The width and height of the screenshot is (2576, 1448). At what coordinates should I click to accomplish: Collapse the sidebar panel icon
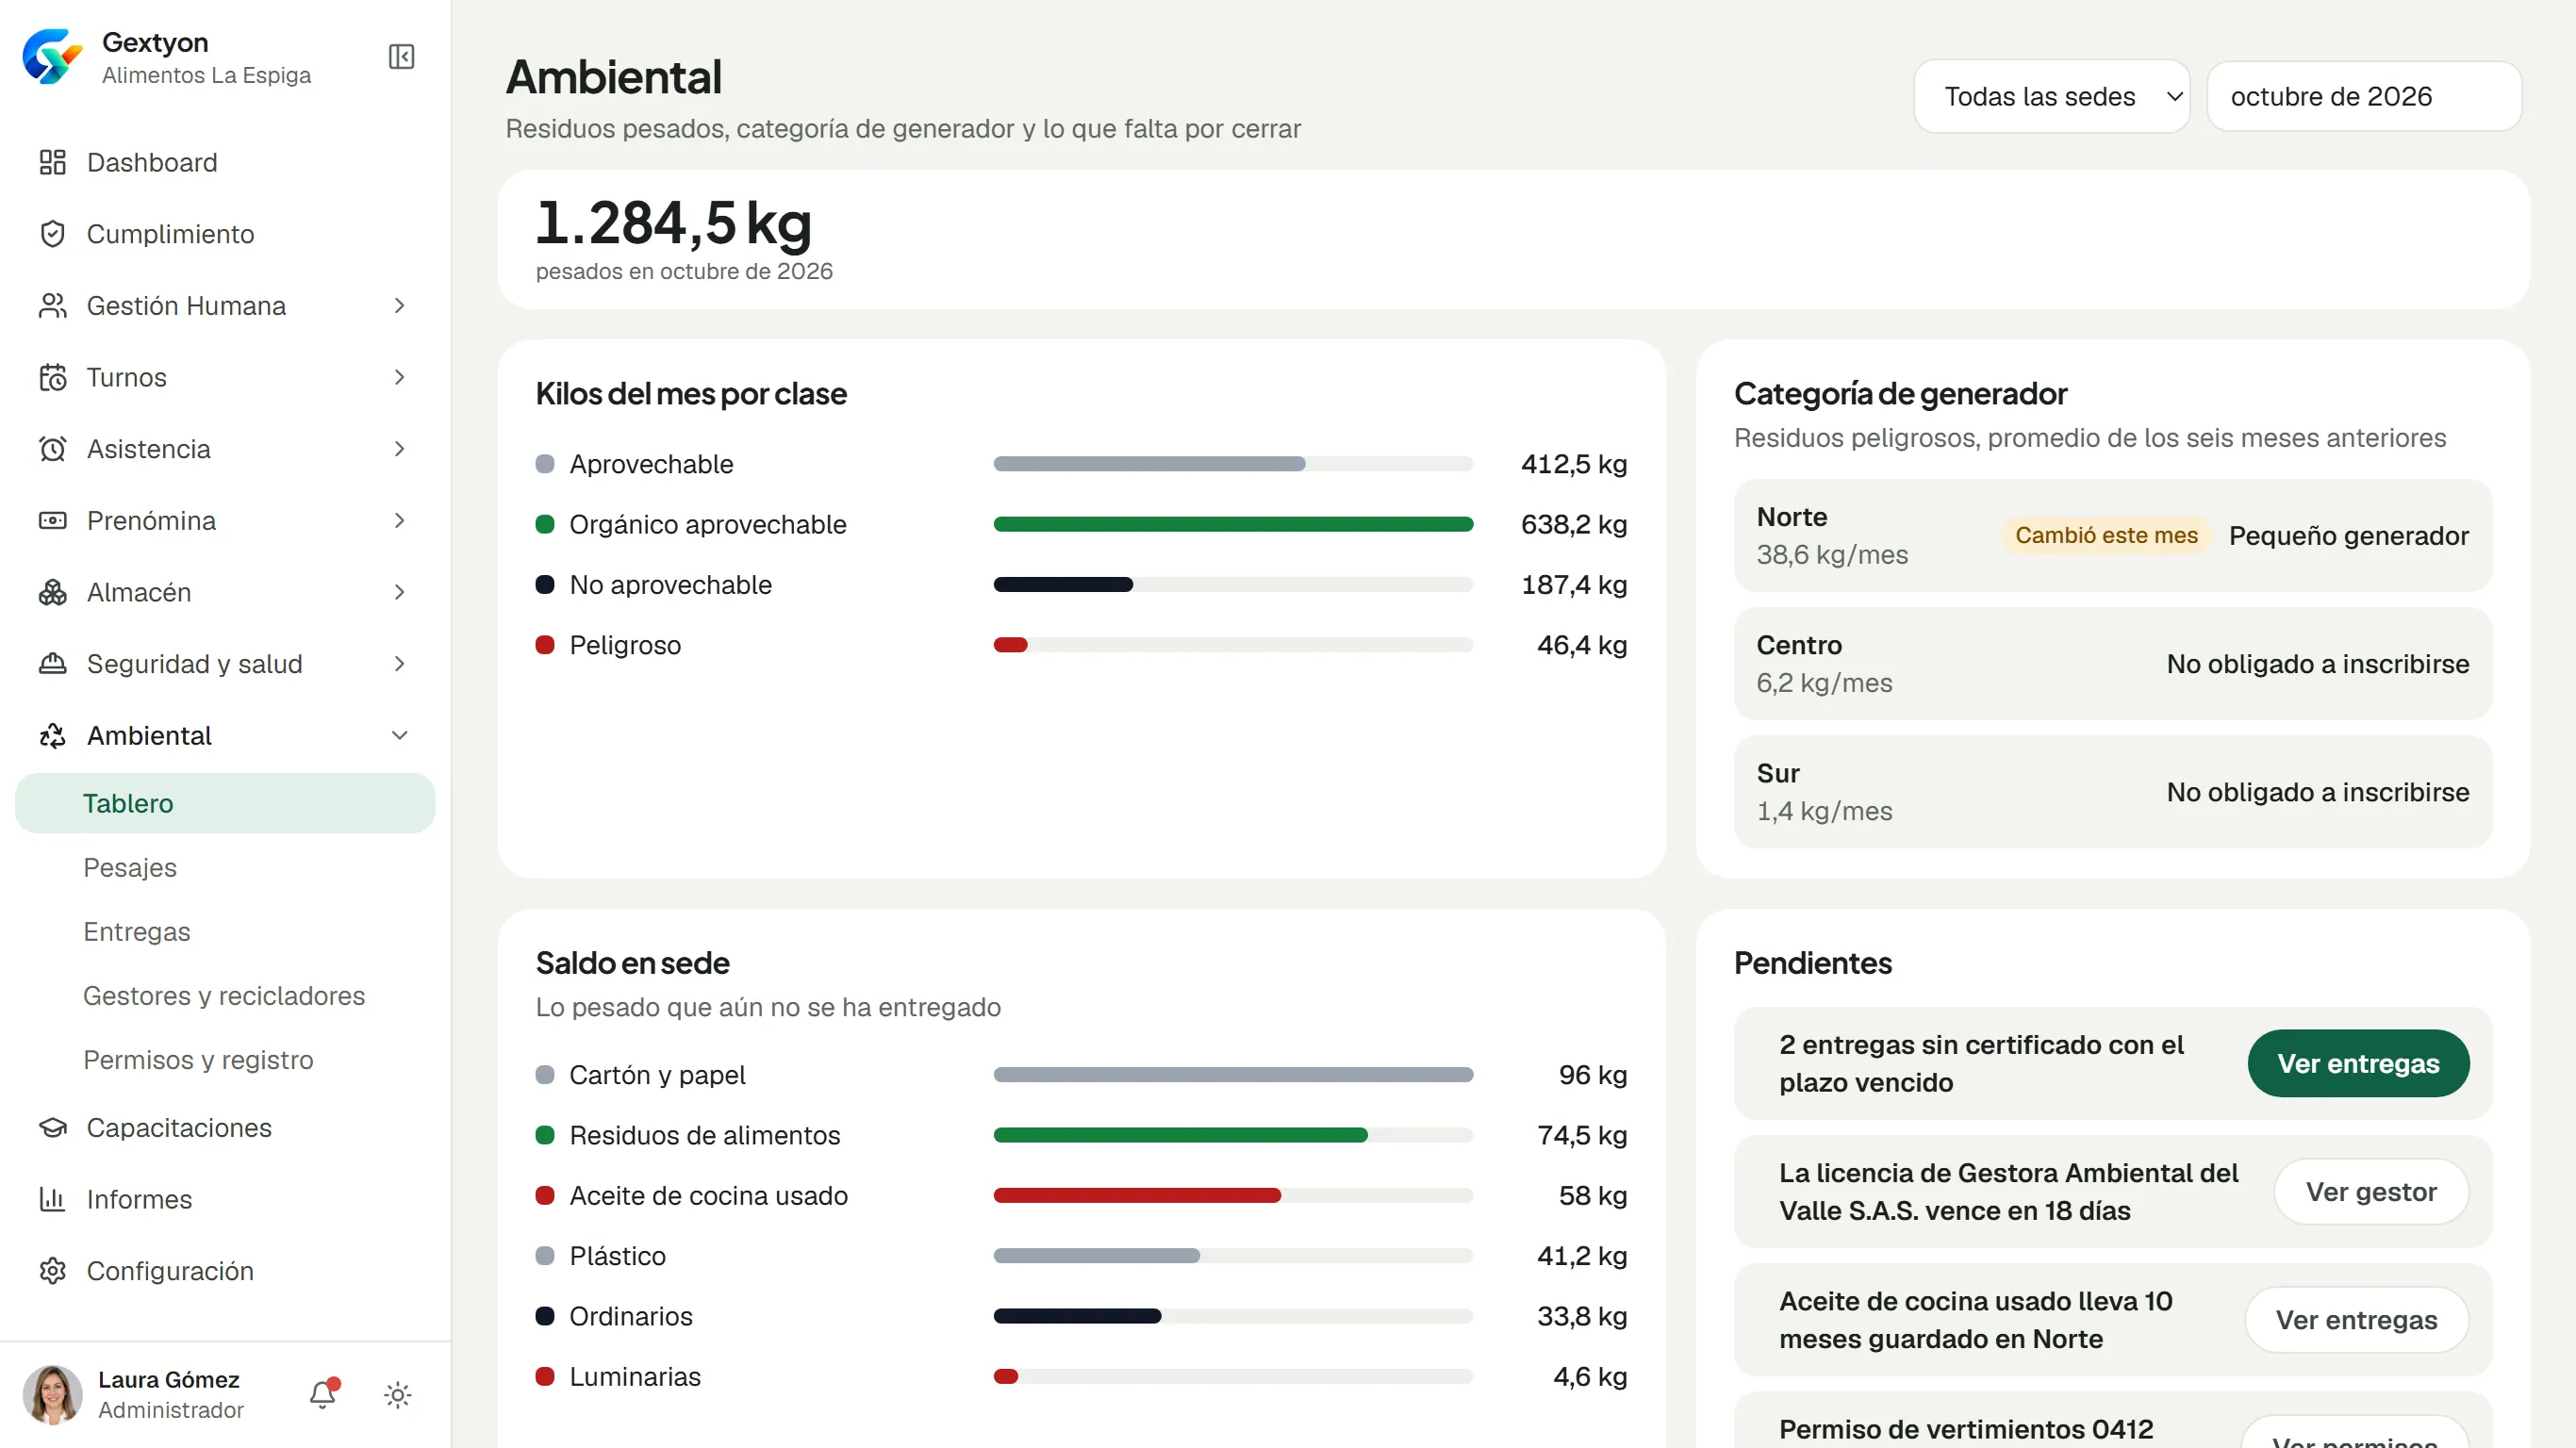pos(401,57)
